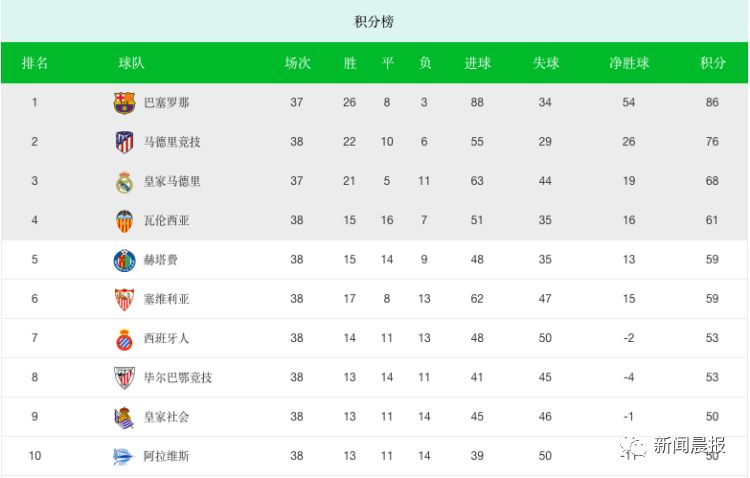The height and width of the screenshot is (478, 750).
Task: Sort table by 积分 column header
Action: [713, 63]
